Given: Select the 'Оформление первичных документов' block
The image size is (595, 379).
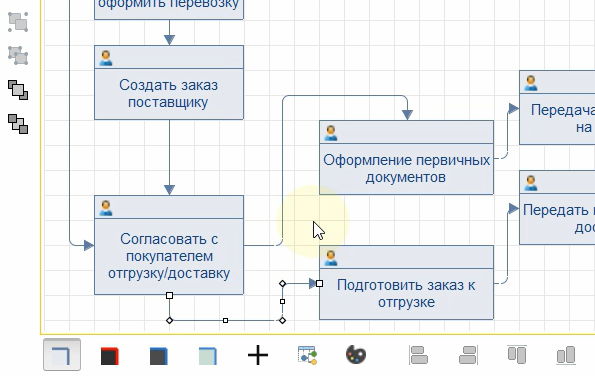Looking at the screenshot, I should [406, 157].
